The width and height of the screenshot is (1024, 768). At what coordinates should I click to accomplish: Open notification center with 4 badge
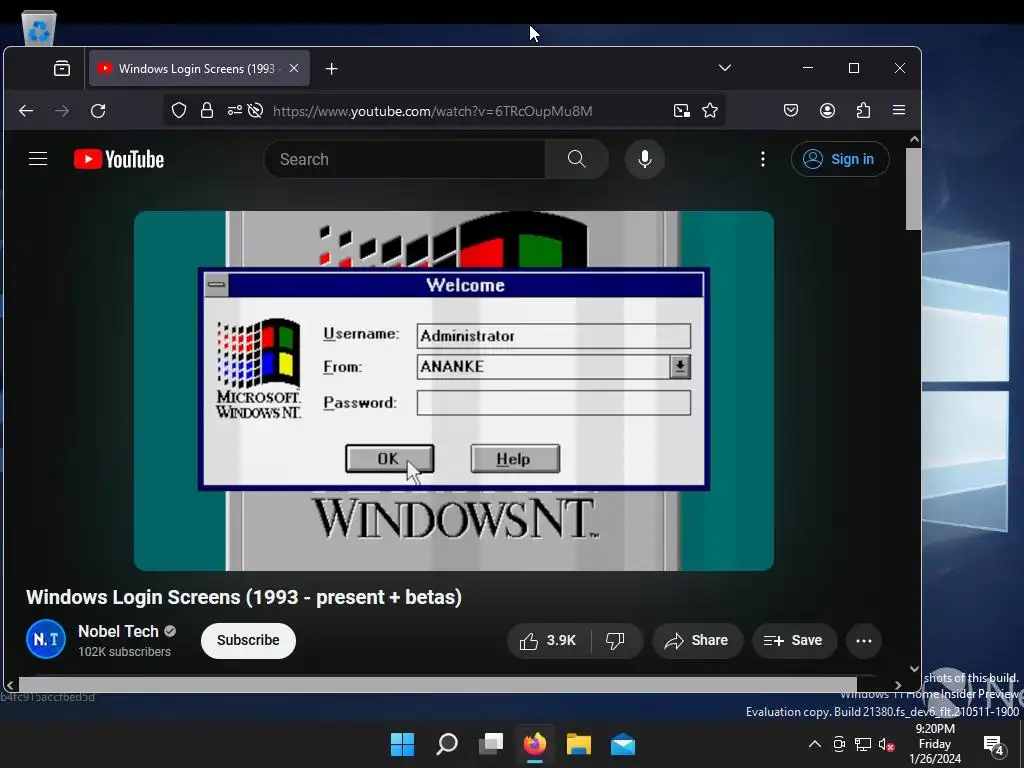click(x=993, y=744)
